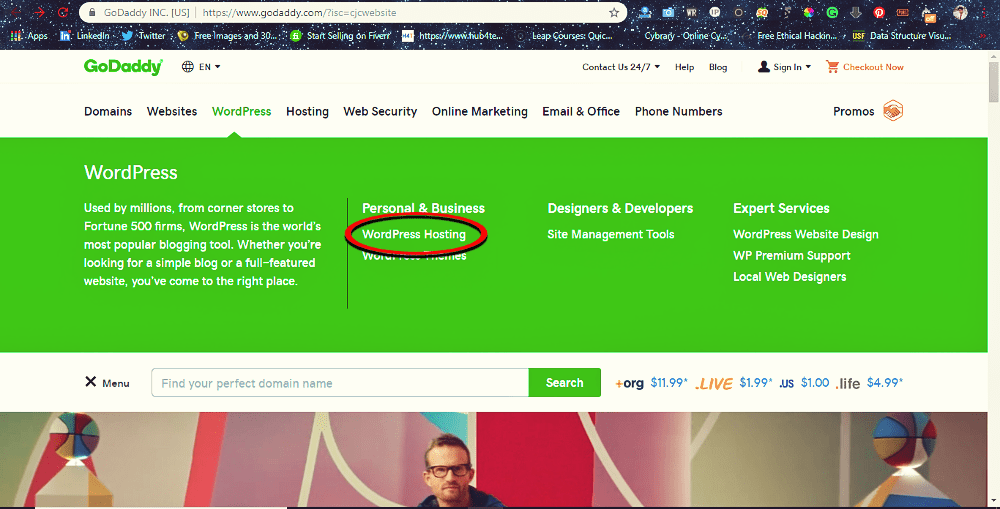Viewport: 1000px width, 509px height.
Task: Click WordPress Hosting link
Action: 414,234
